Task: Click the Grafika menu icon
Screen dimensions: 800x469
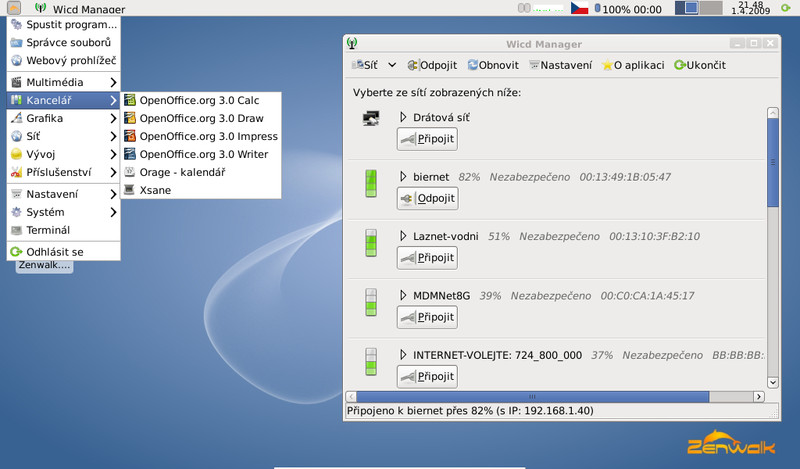Action: (16, 118)
